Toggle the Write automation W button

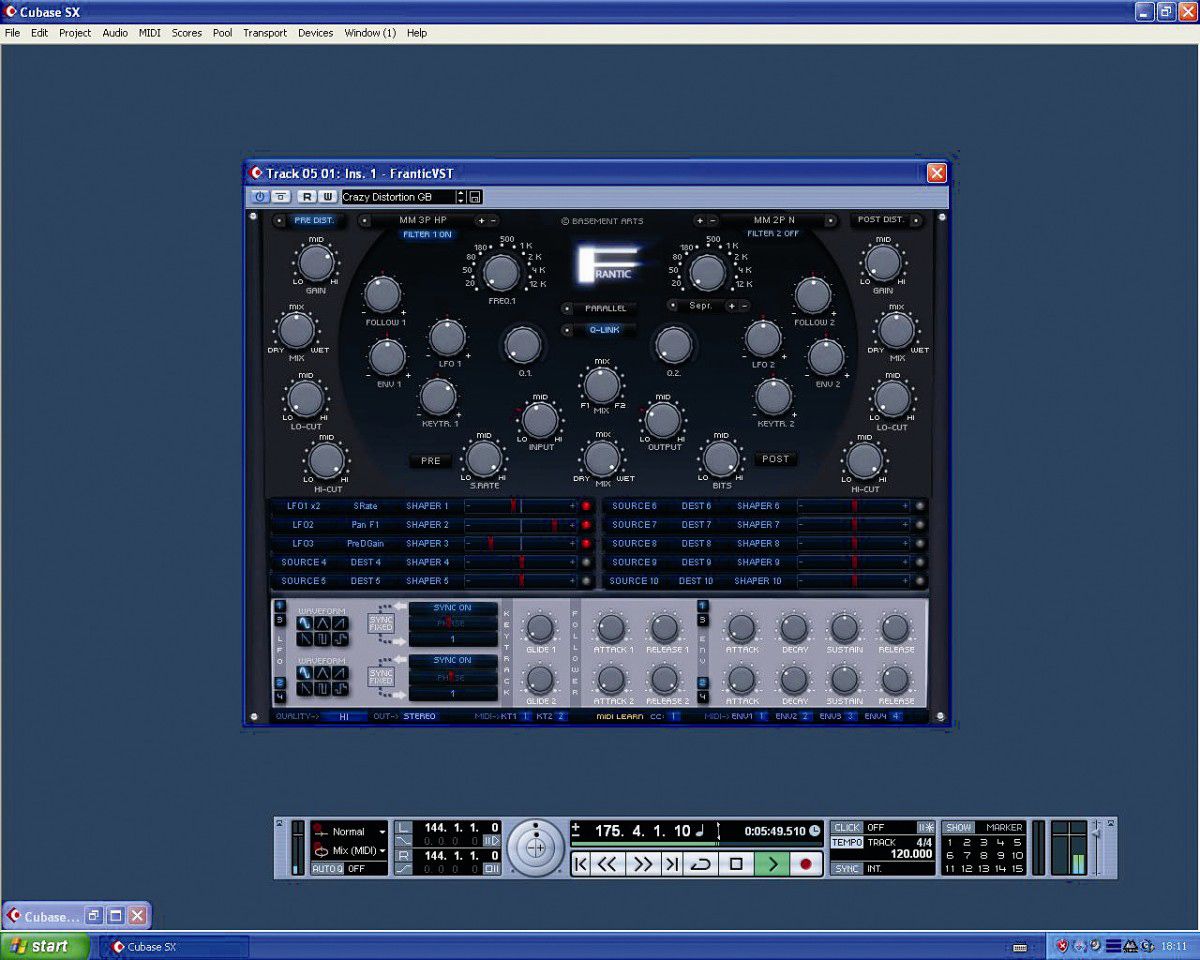tap(326, 197)
